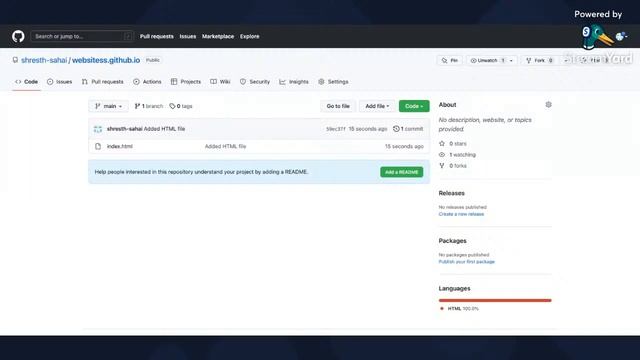Switch to the Code tab
Image resolution: width=640 pixels, height=360 pixels.
27,82
